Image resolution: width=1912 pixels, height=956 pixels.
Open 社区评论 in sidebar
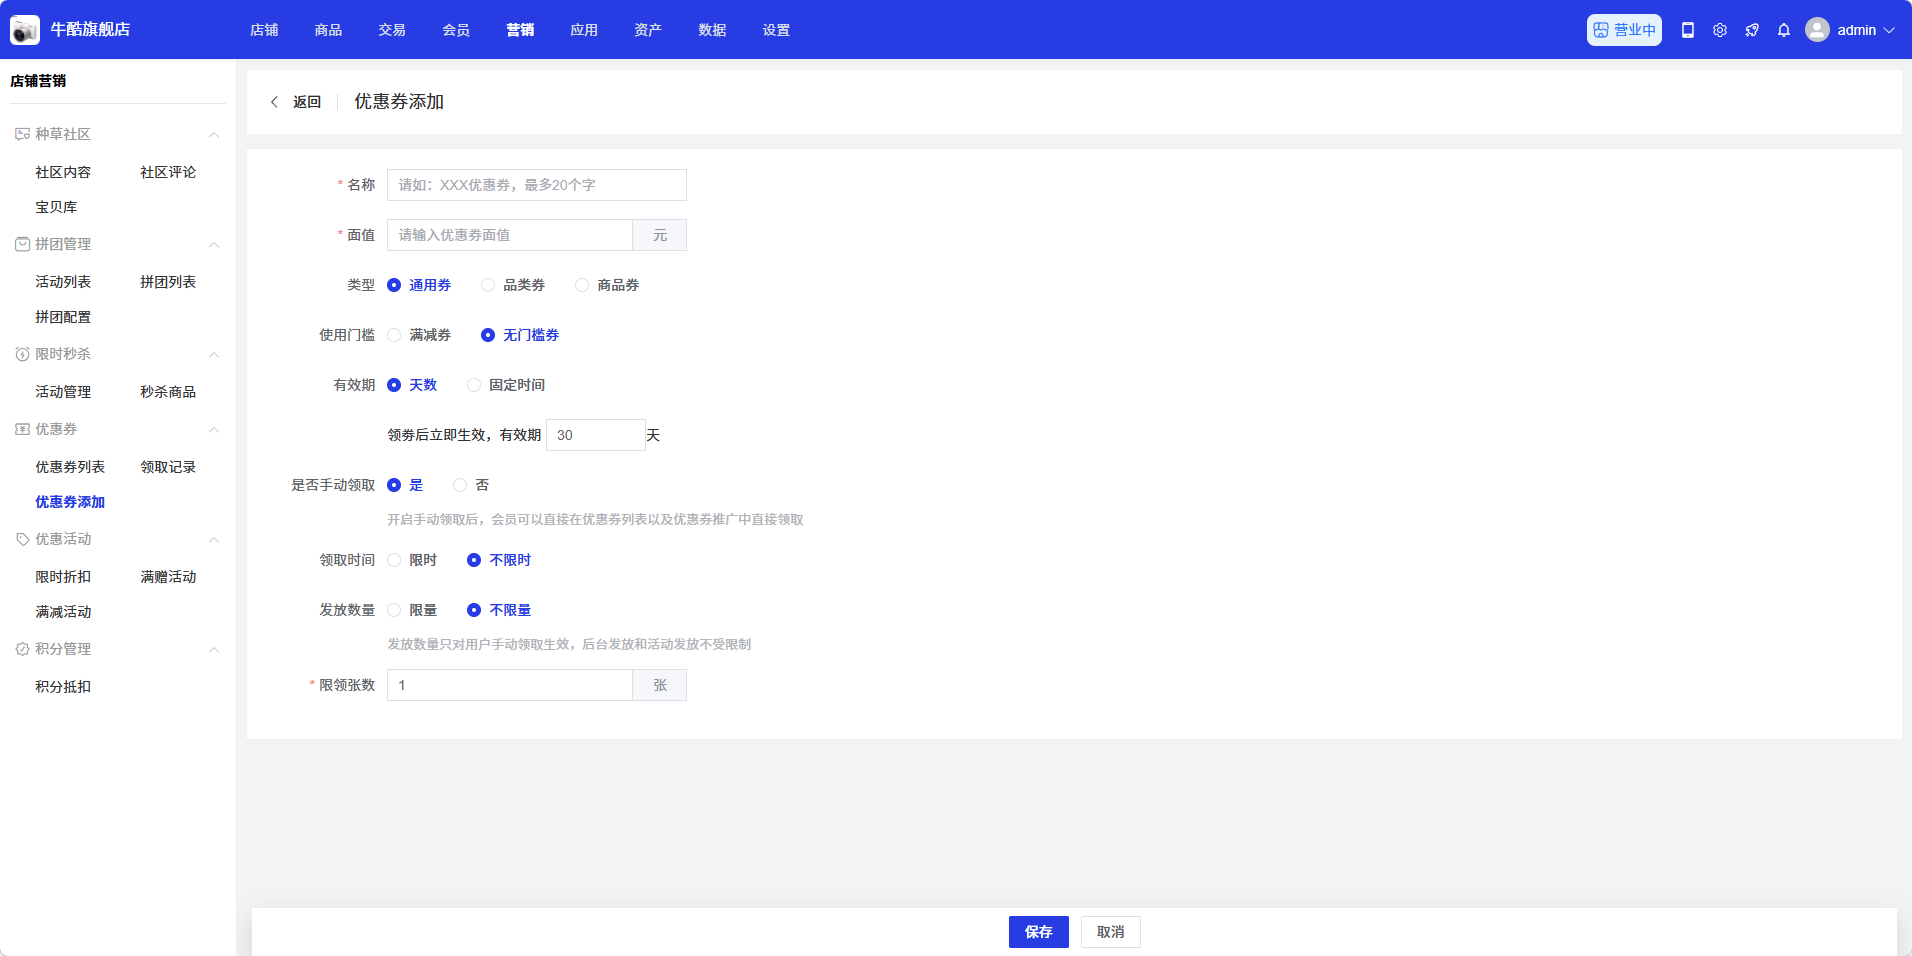[168, 172]
